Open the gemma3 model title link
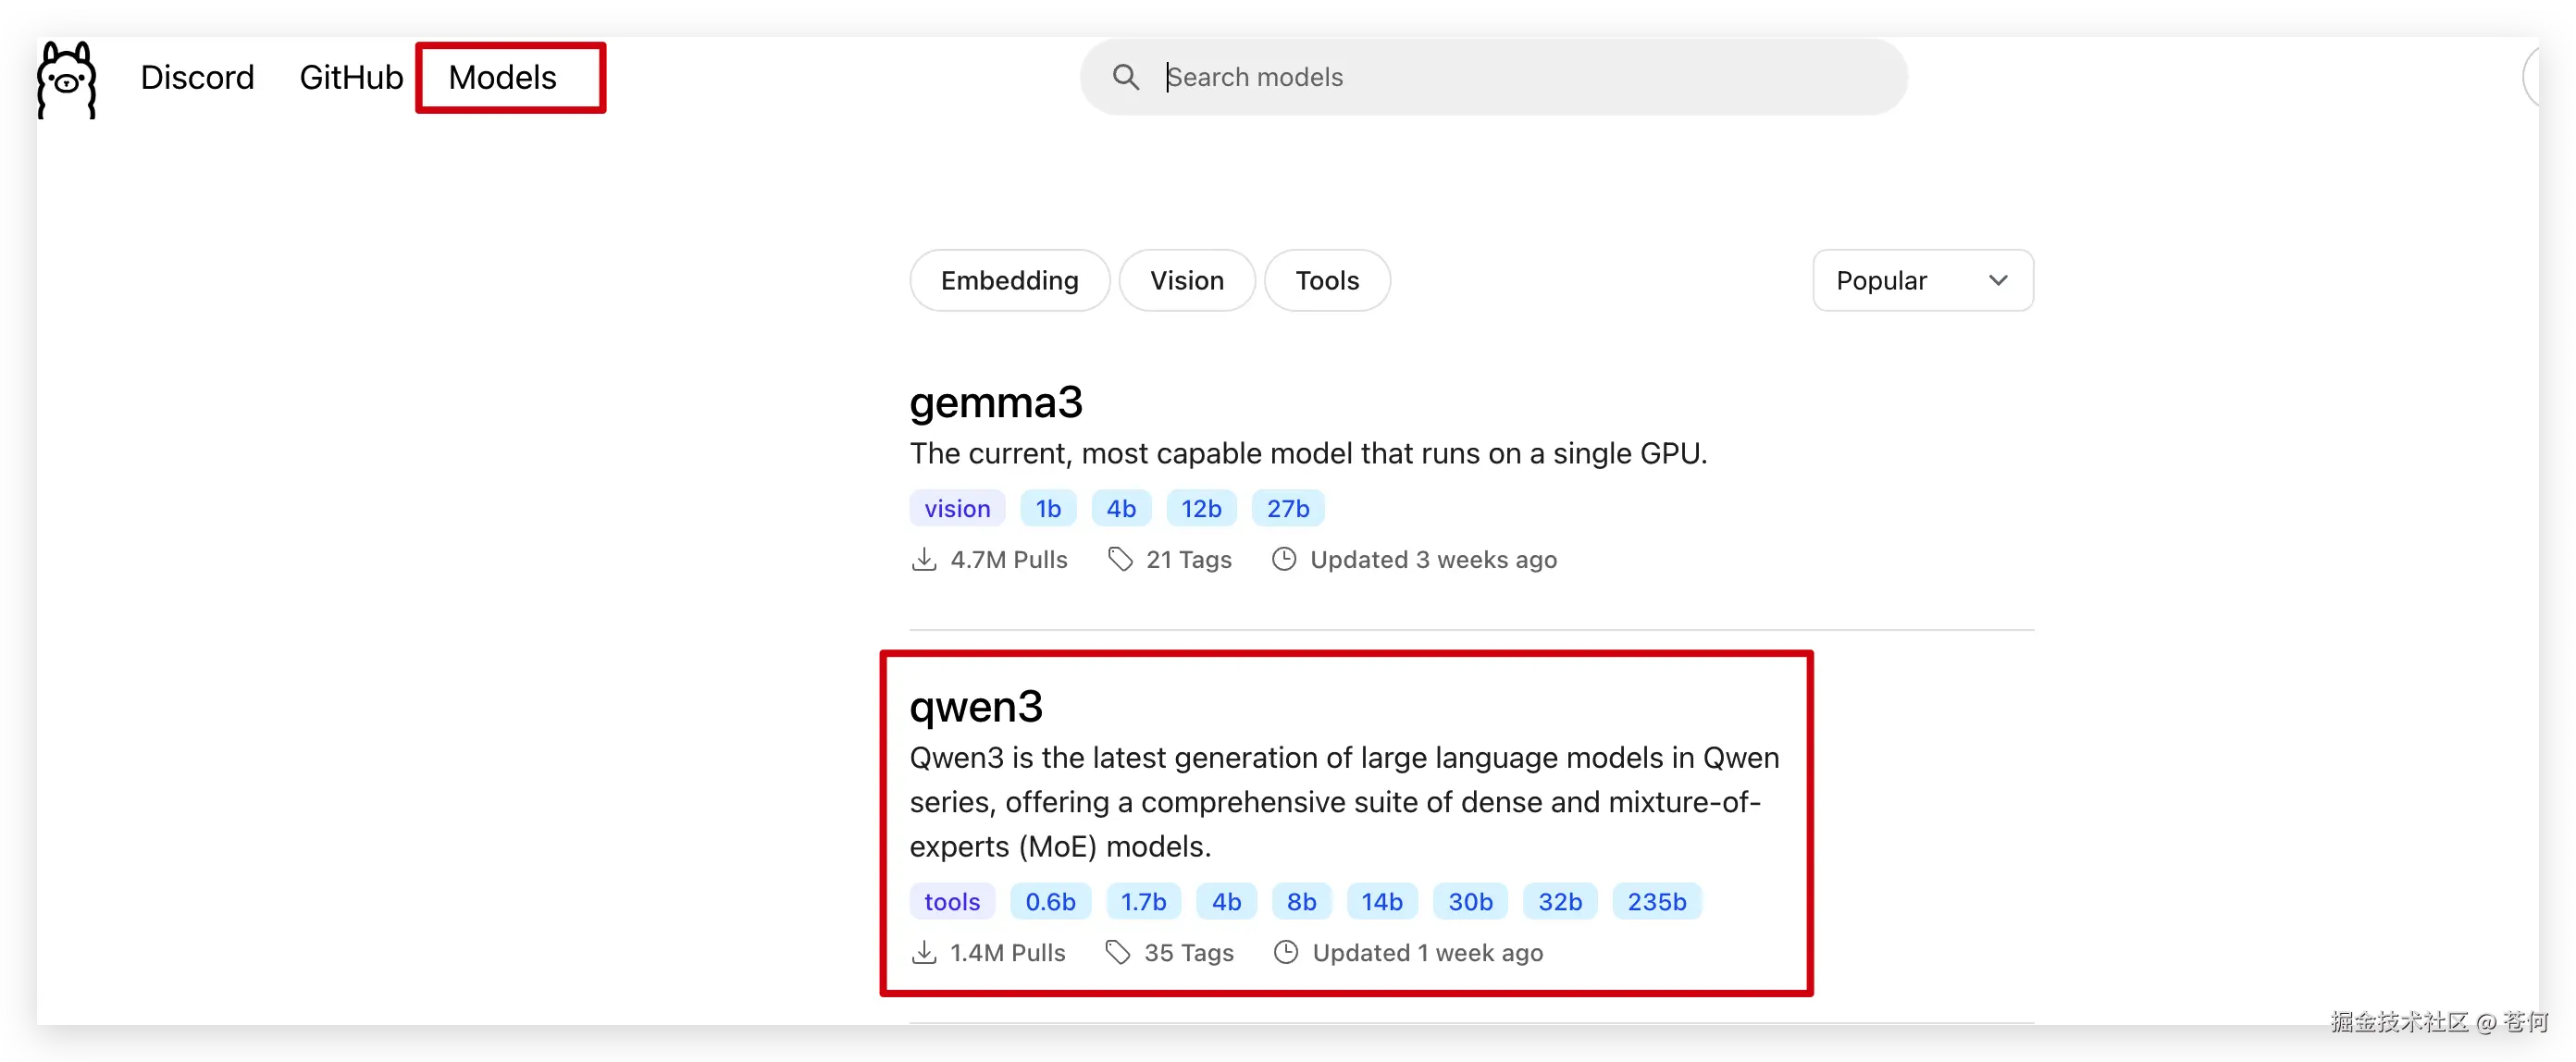 click(x=995, y=402)
